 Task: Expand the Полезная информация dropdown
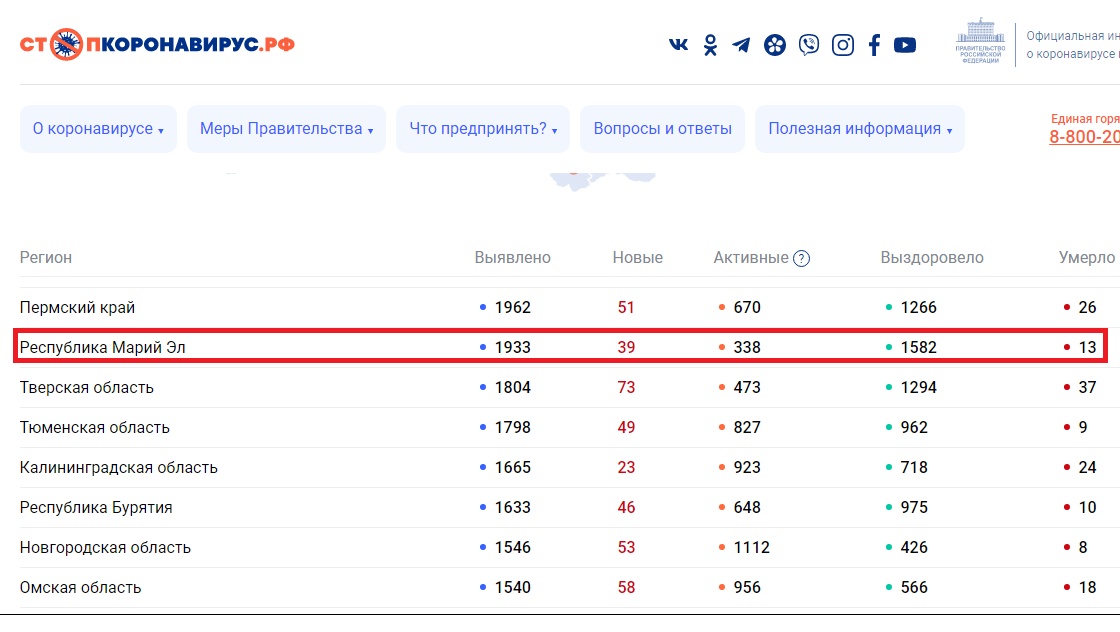[x=859, y=129]
